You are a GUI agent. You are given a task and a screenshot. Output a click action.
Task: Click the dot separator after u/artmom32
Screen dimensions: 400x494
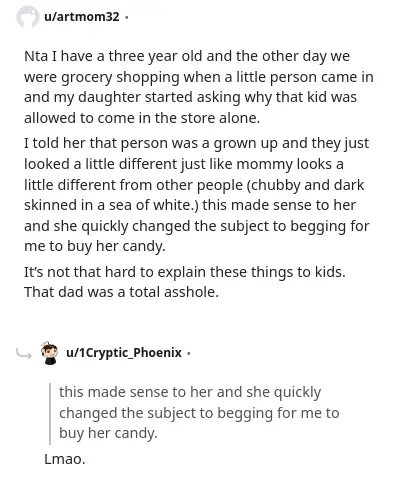tap(126, 17)
